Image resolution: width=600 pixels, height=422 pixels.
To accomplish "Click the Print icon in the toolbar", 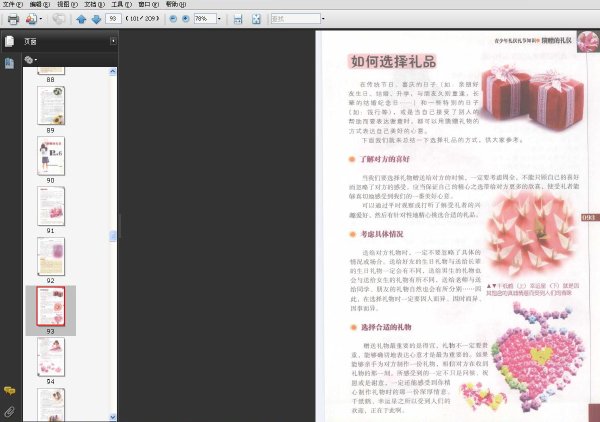I will click(13, 19).
